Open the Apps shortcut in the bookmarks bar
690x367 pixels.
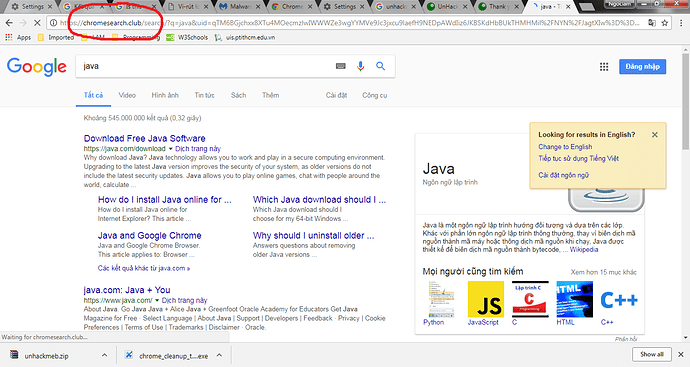18,37
